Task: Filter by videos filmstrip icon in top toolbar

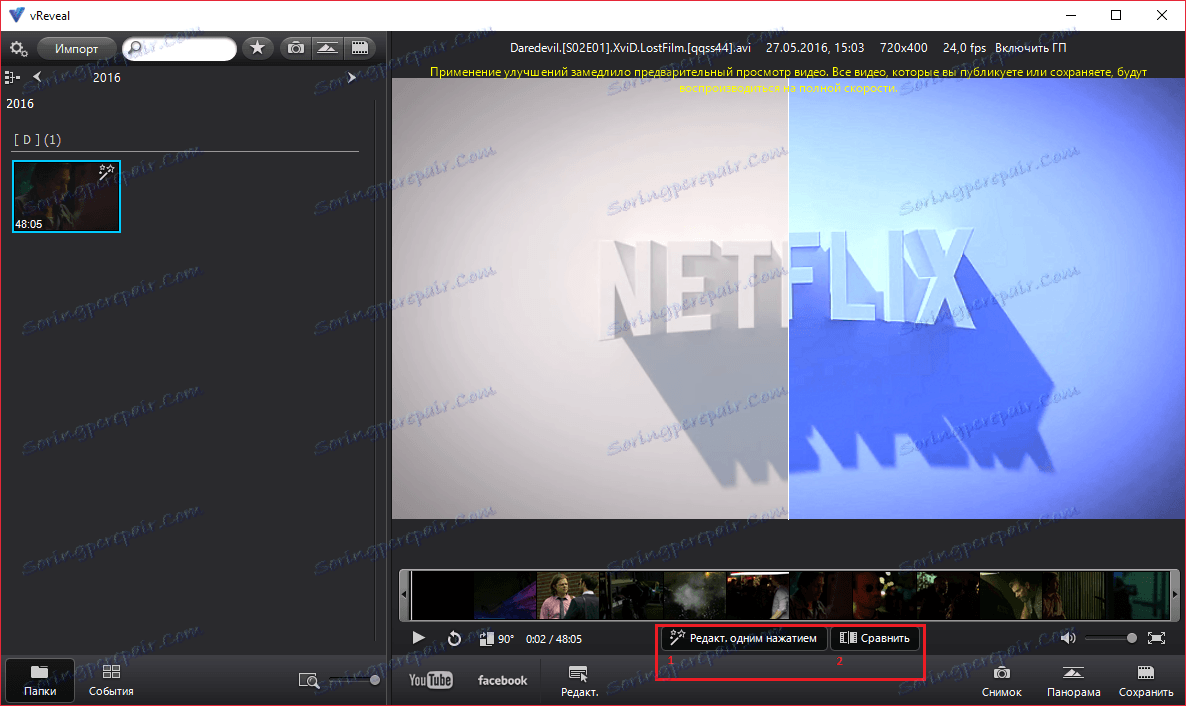Action: [360, 48]
